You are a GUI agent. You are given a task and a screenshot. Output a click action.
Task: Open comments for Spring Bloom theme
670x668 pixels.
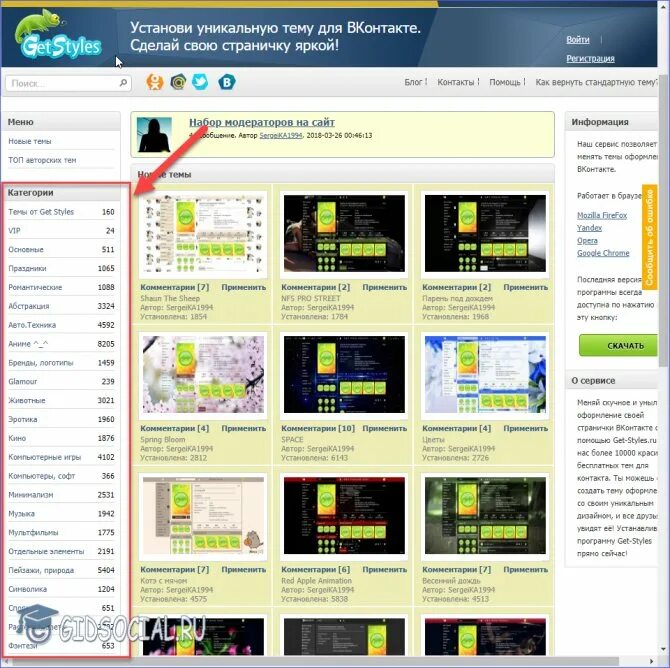coord(175,429)
